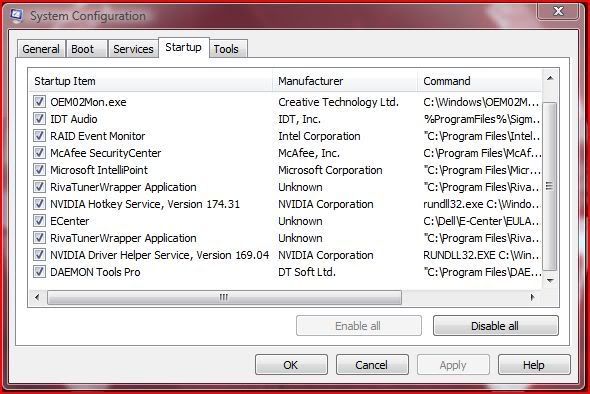Confirm with the OK button
Image resolution: width=590 pixels, height=394 pixels.
click(291, 365)
